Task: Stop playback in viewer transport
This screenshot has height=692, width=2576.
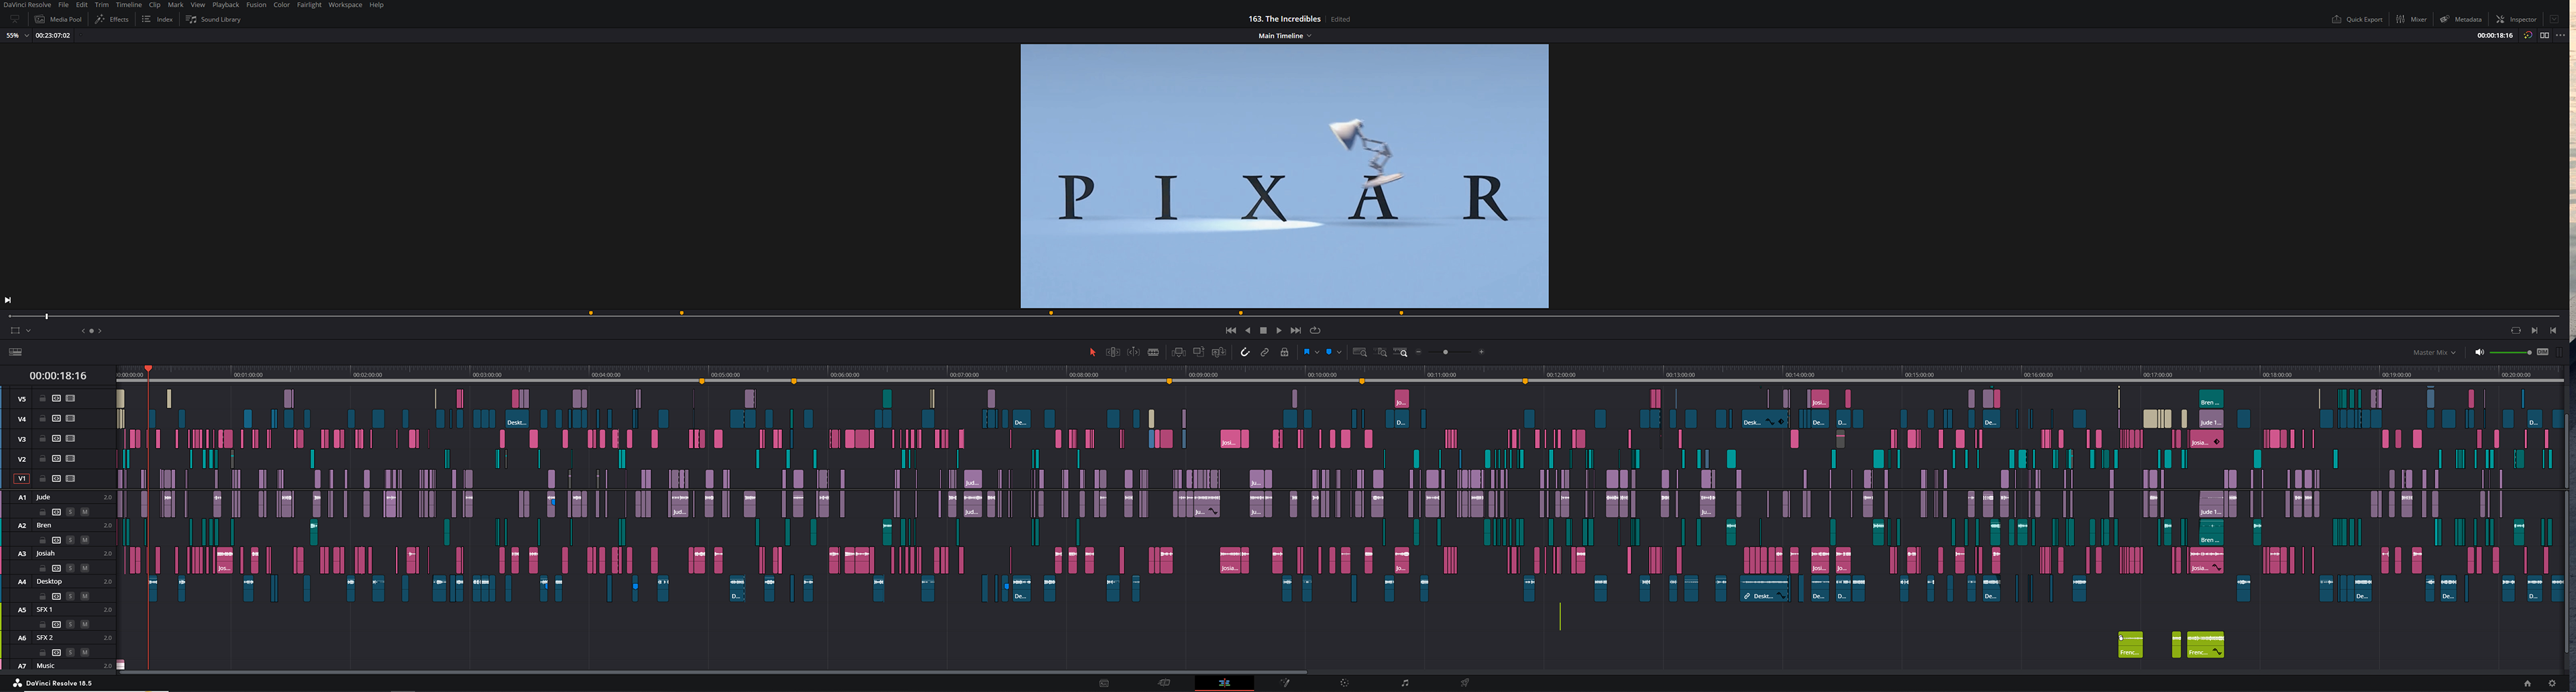Action: coord(1263,330)
